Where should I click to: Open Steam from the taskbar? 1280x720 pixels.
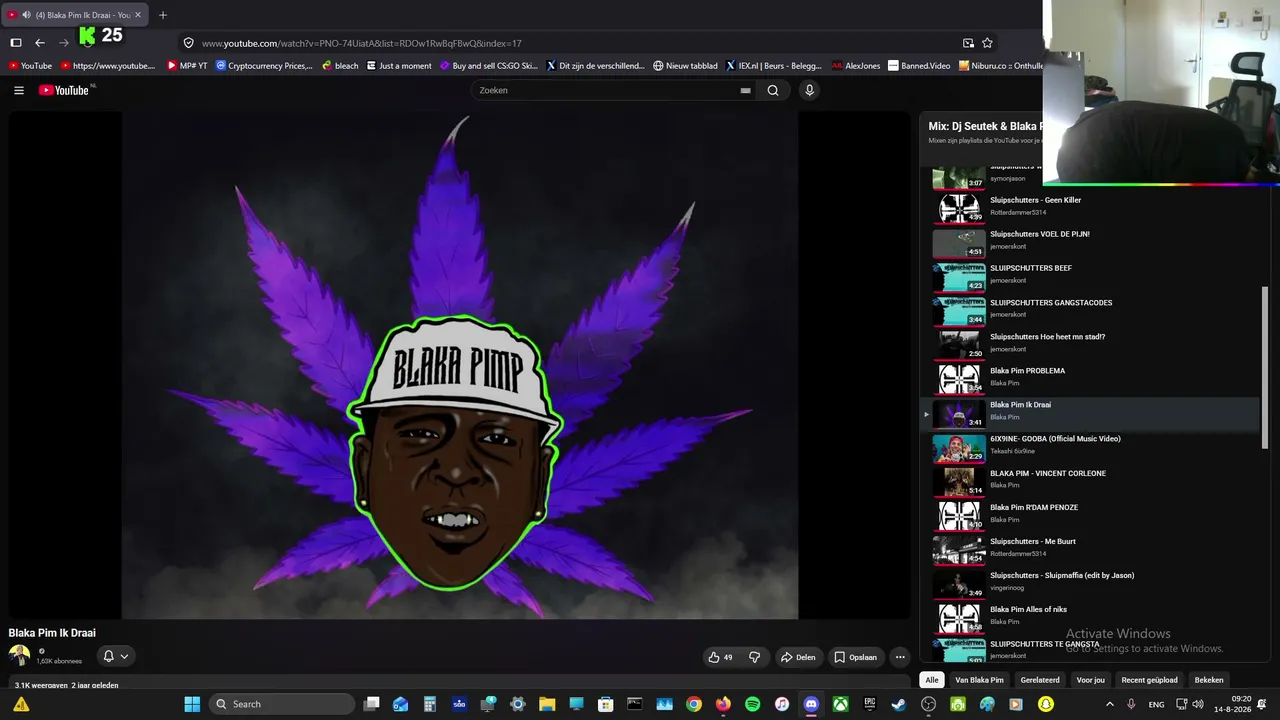pyautogui.click(x=899, y=704)
